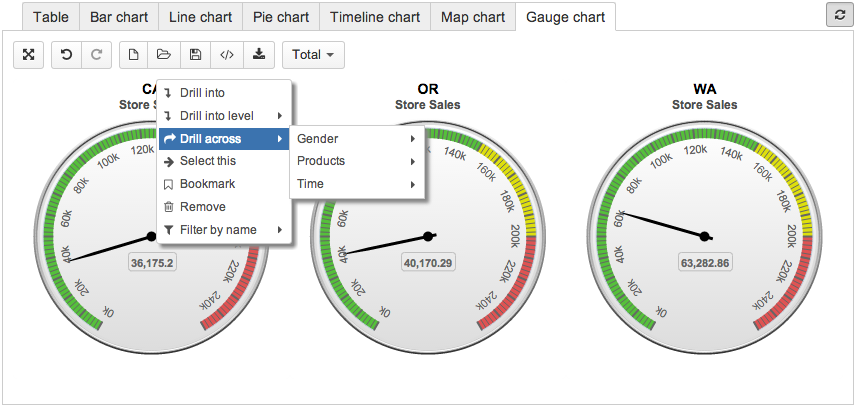Open the Total dropdown
Screen dimensions: 856x407
(313, 54)
